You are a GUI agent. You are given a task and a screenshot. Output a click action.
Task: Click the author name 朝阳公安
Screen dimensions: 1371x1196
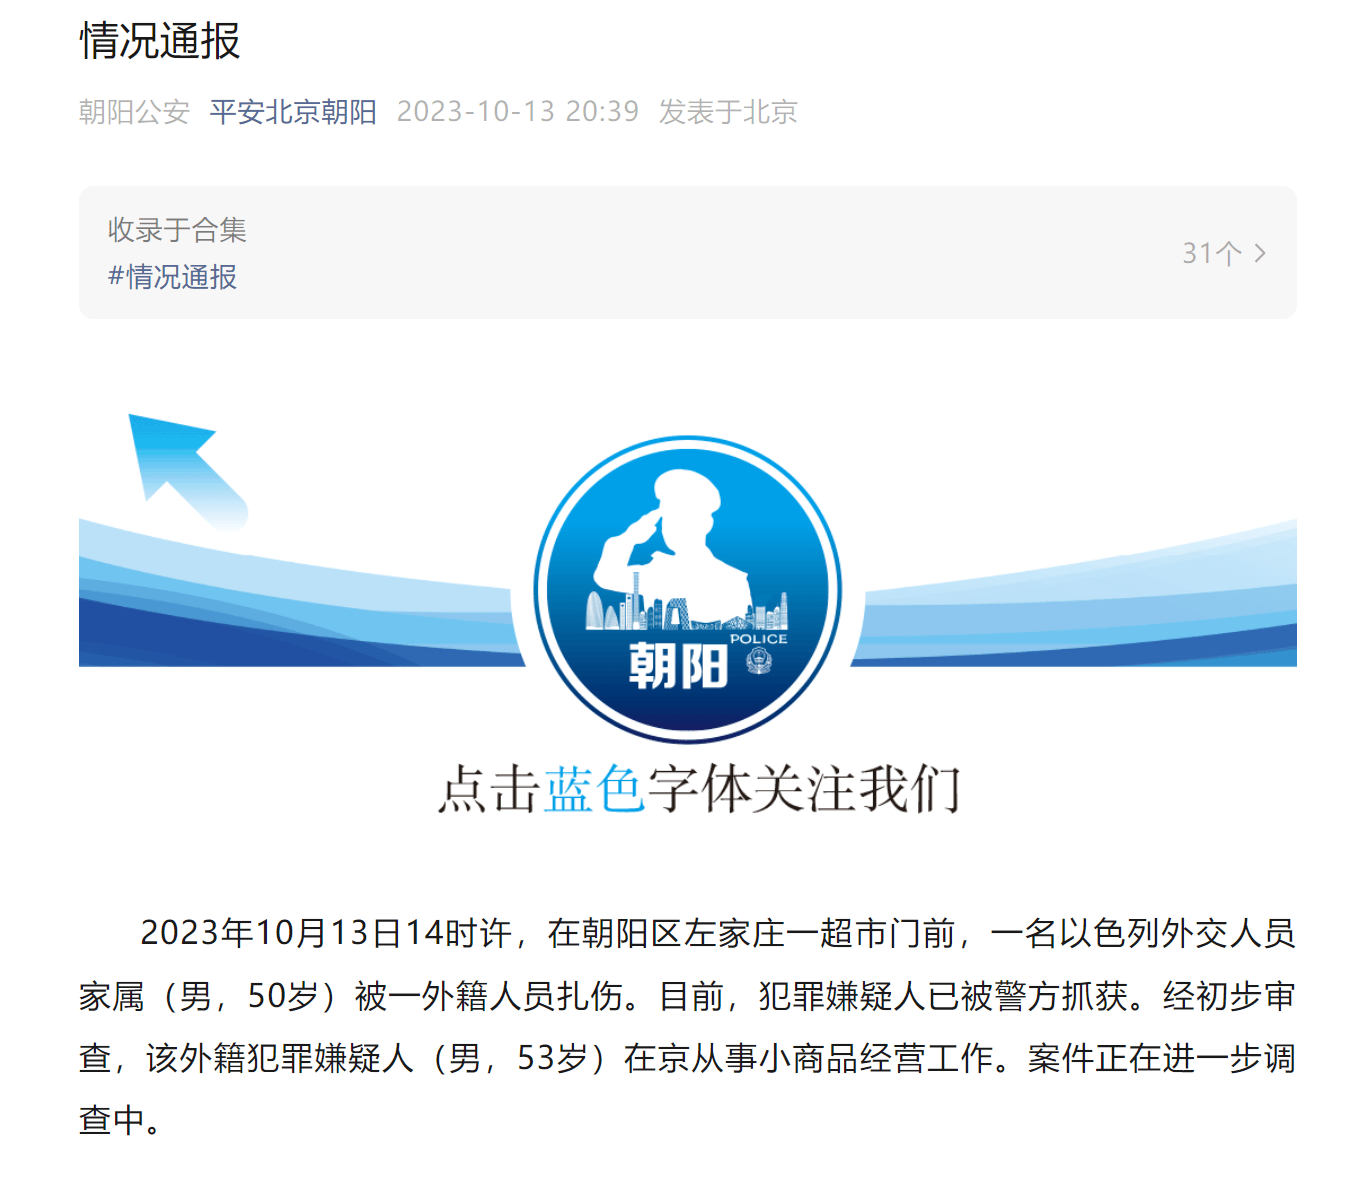point(134,111)
